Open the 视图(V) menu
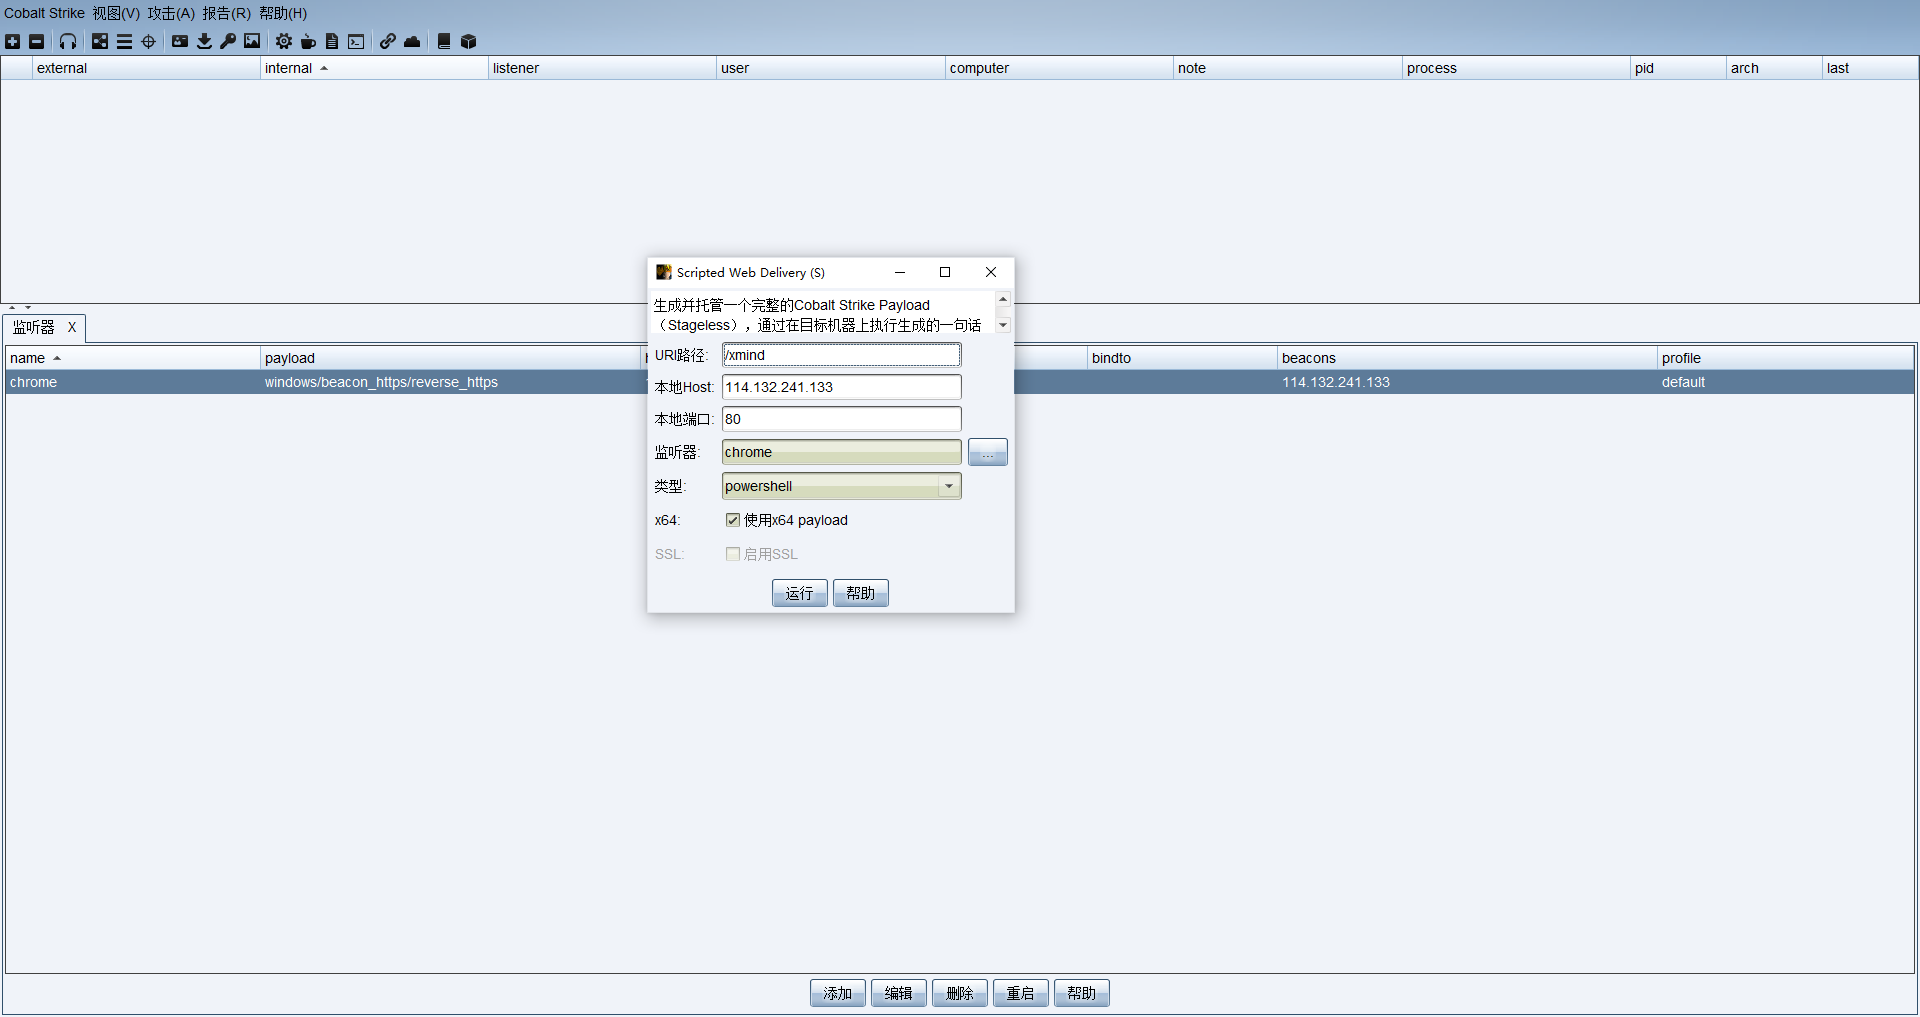 pos(116,13)
